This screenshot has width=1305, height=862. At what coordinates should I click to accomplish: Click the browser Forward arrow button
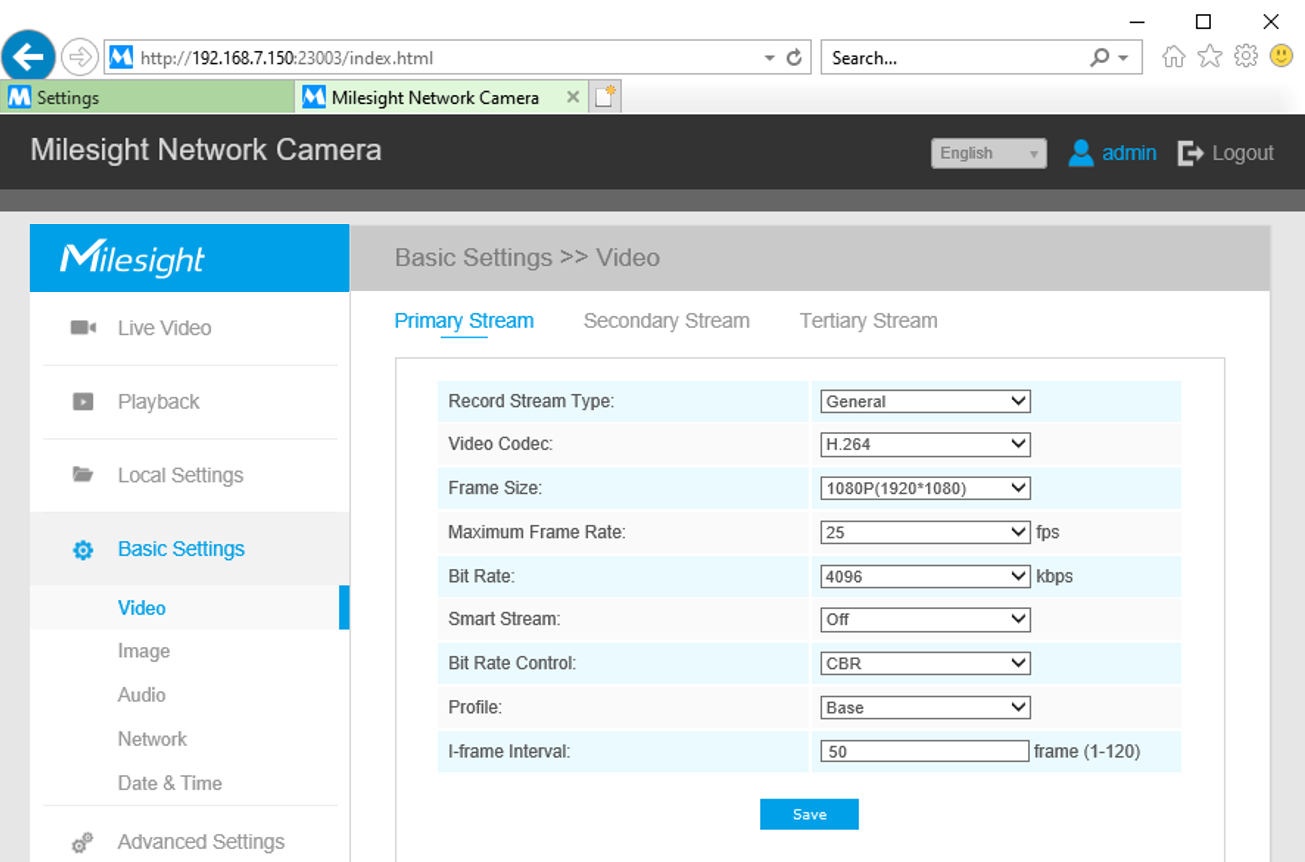point(79,57)
